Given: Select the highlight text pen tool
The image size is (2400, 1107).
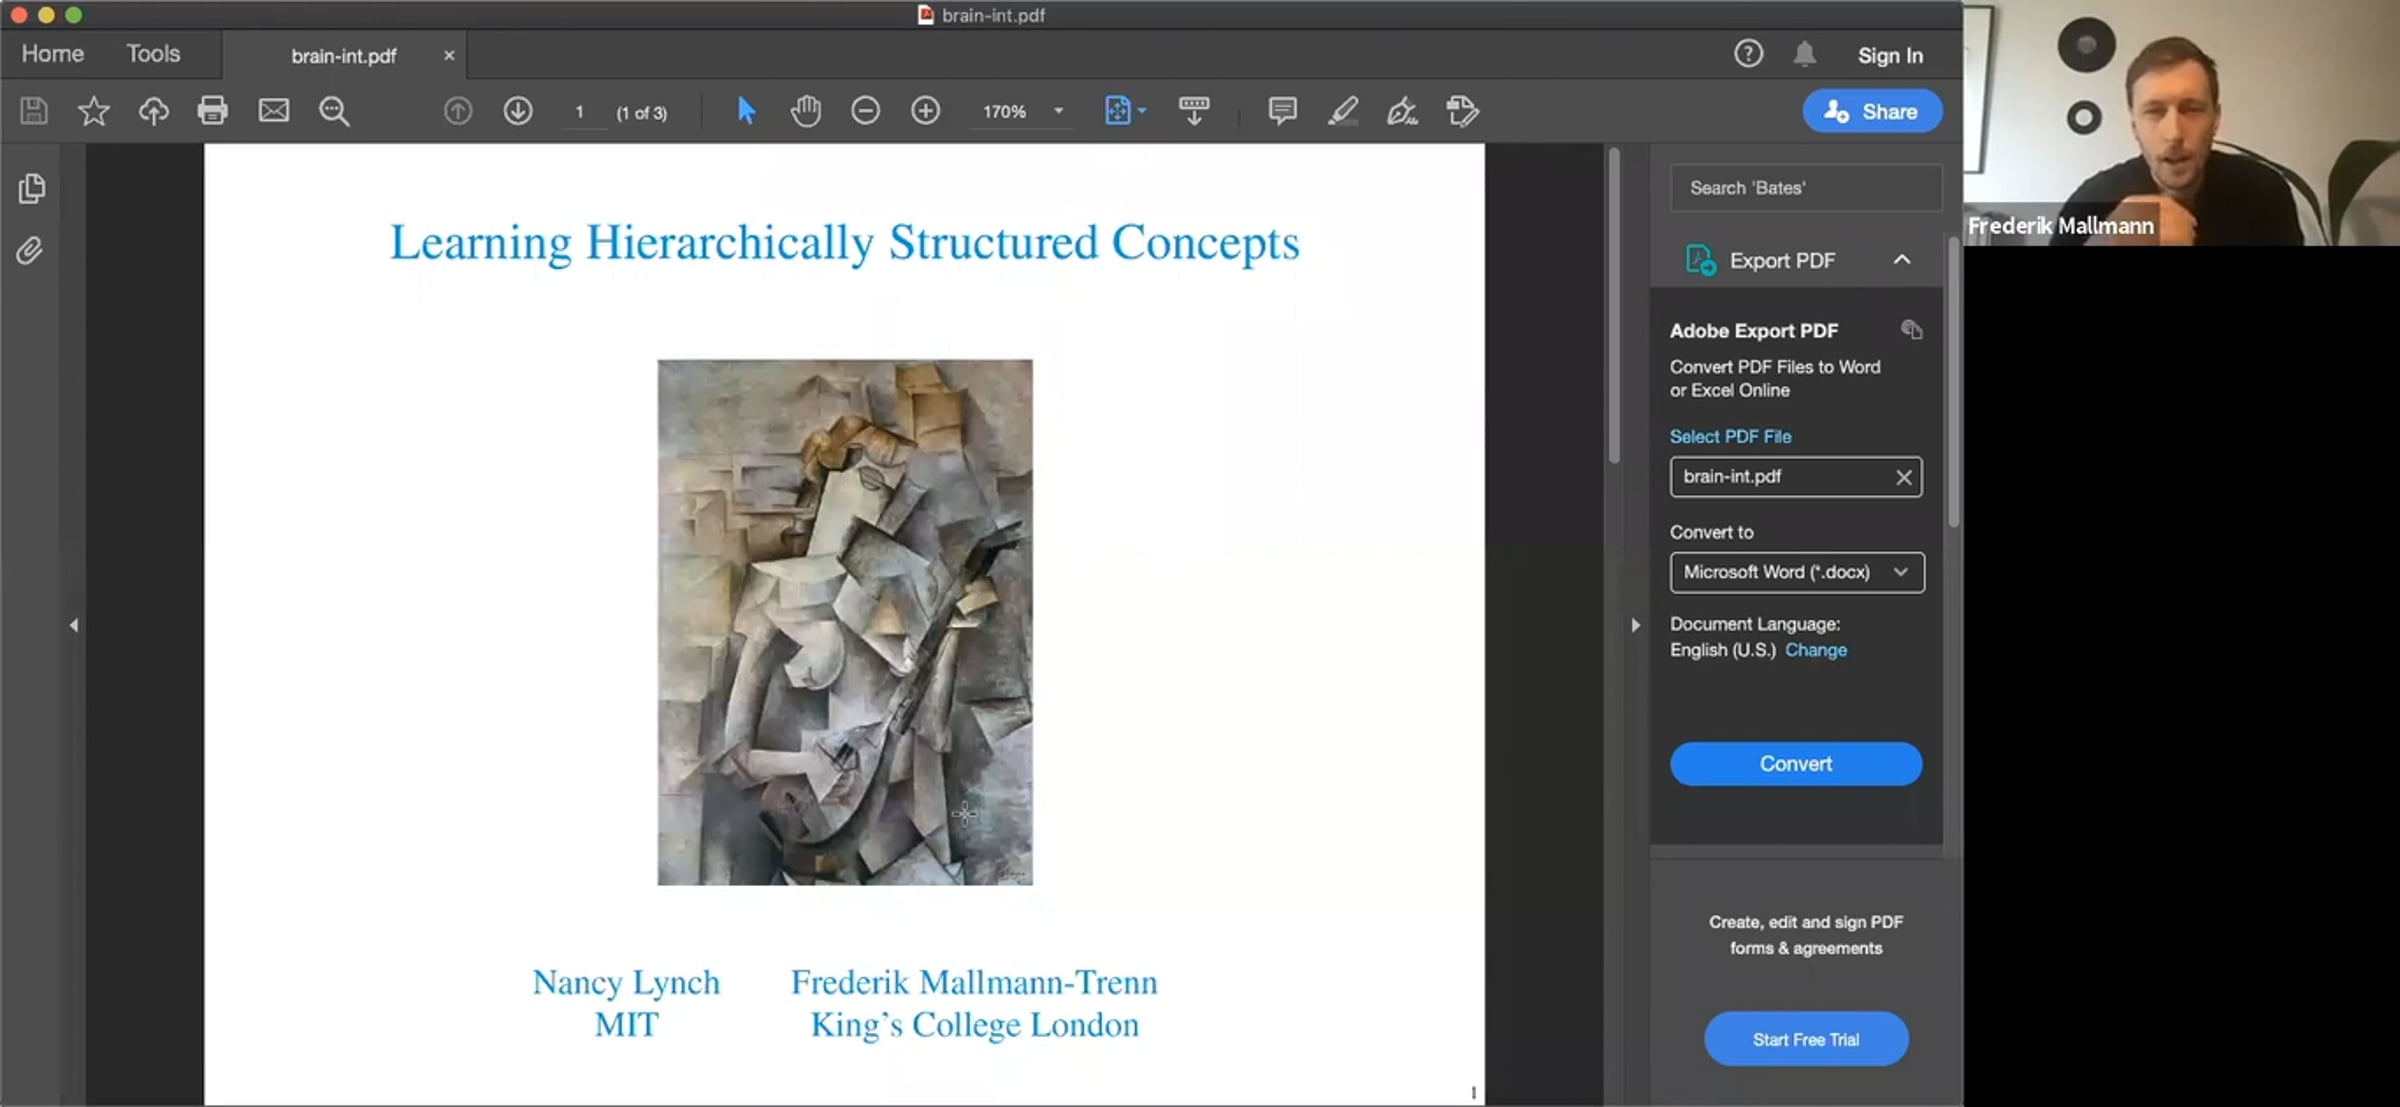Looking at the screenshot, I should coord(1343,111).
